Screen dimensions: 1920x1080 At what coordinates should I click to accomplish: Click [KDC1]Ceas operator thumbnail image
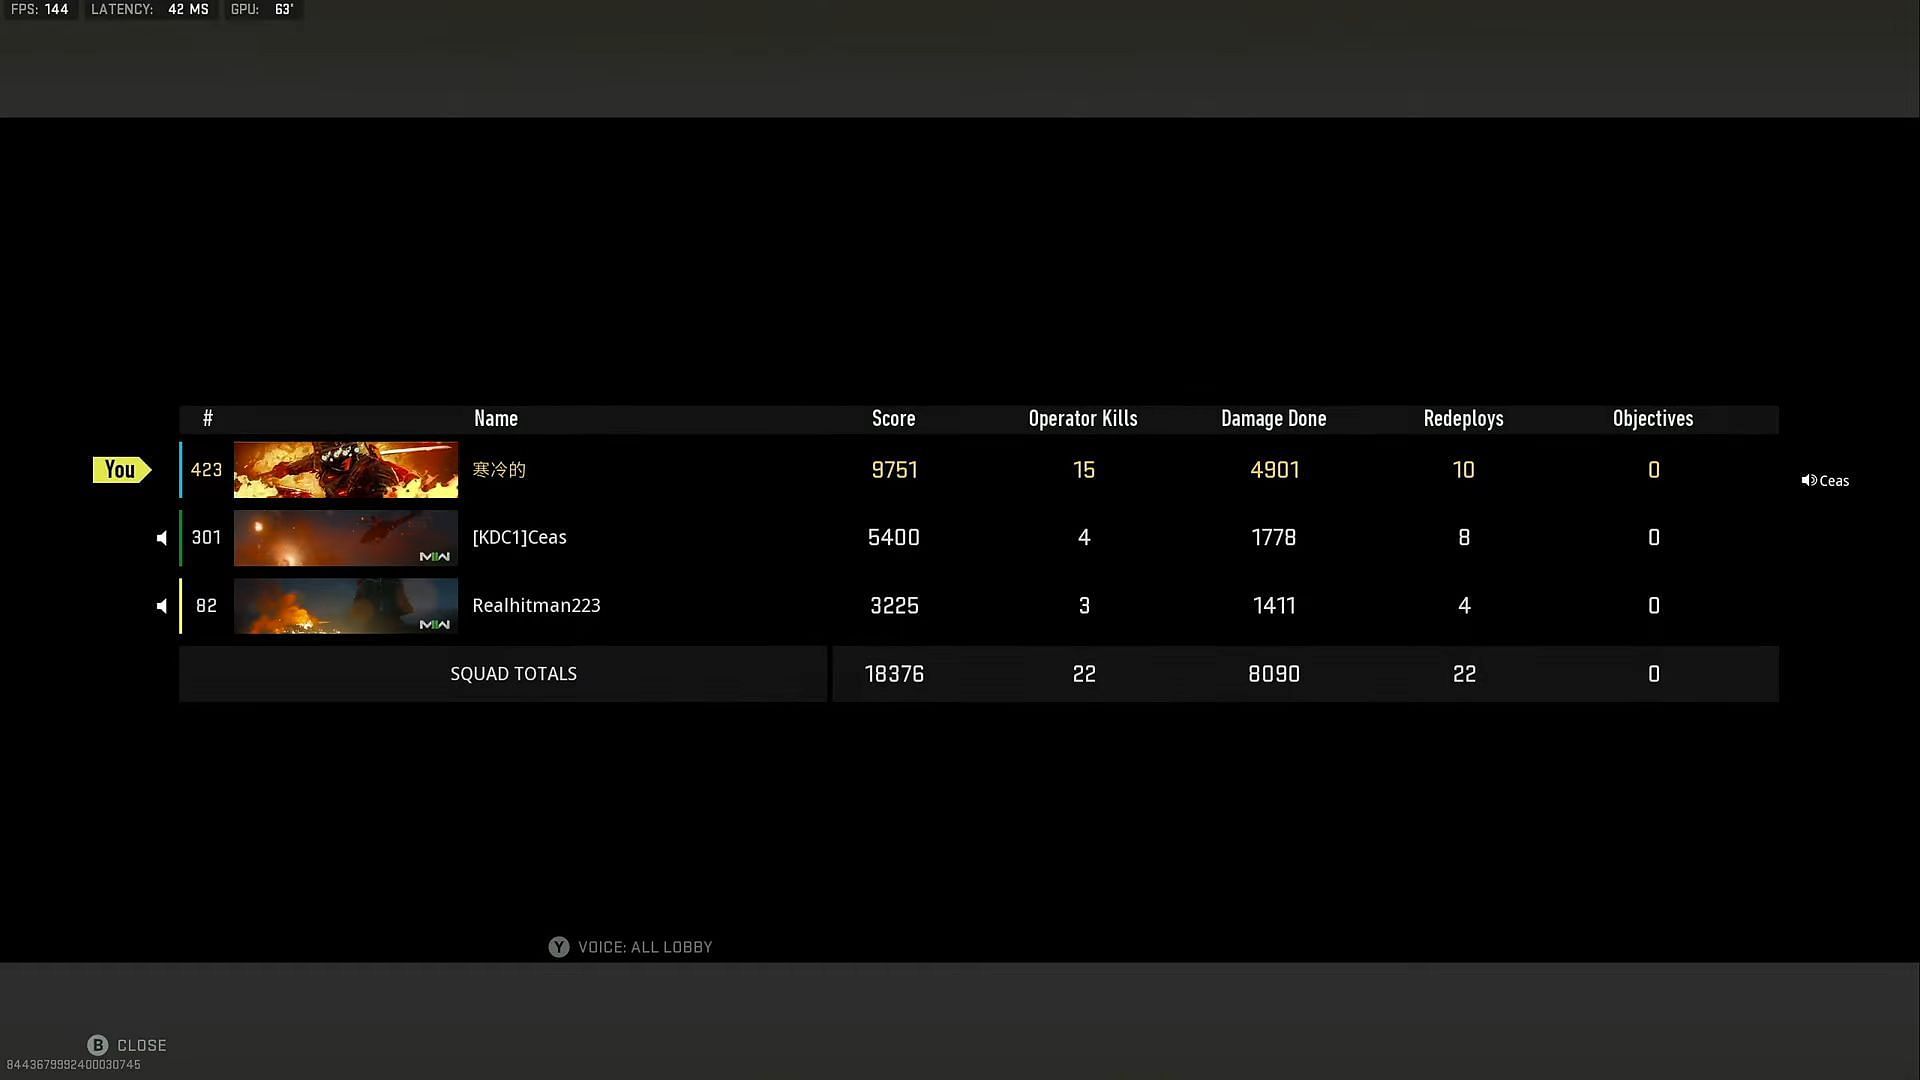345,537
